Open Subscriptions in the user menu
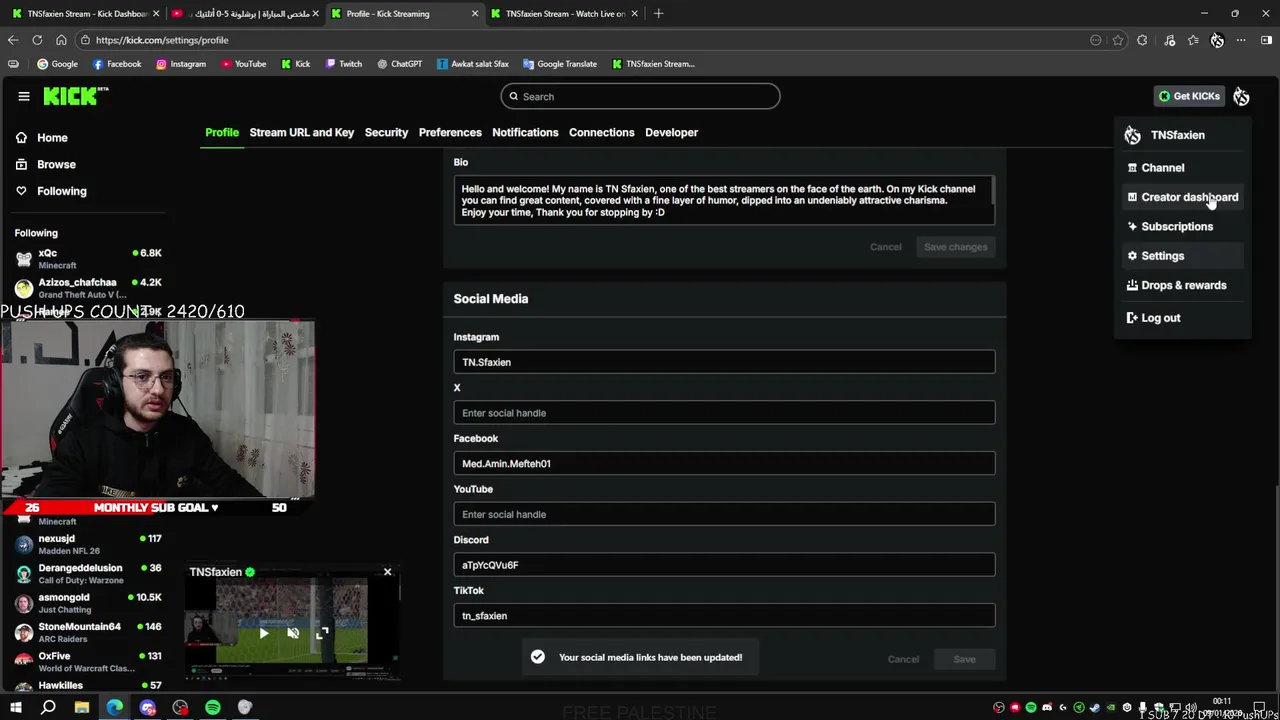The width and height of the screenshot is (1280, 720). pyautogui.click(x=1182, y=226)
